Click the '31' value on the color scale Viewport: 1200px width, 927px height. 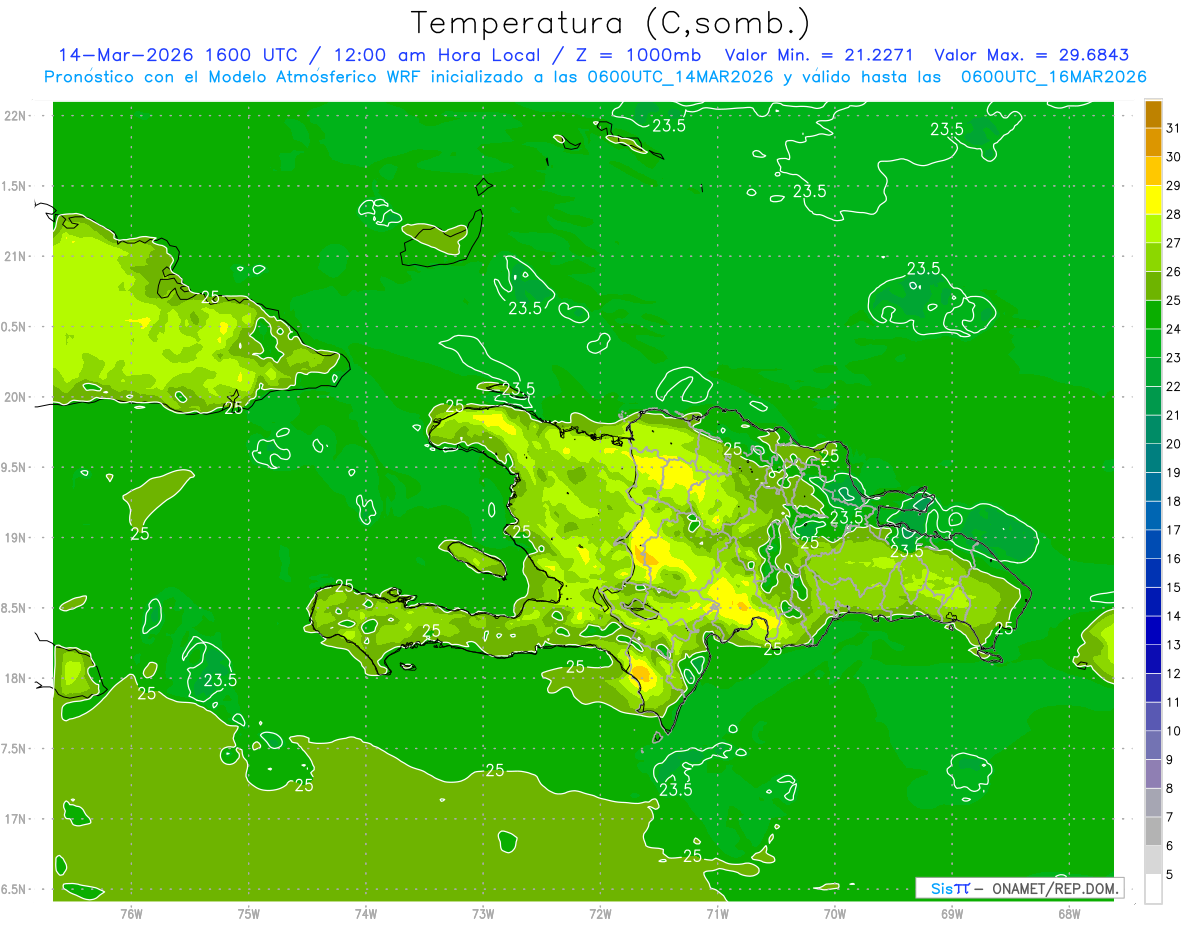1174,128
